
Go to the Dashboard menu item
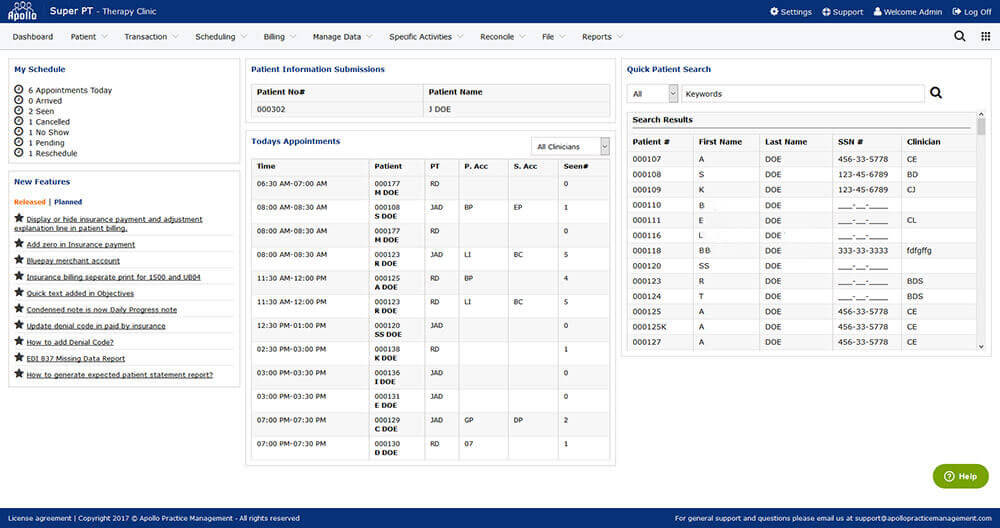point(33,37)
